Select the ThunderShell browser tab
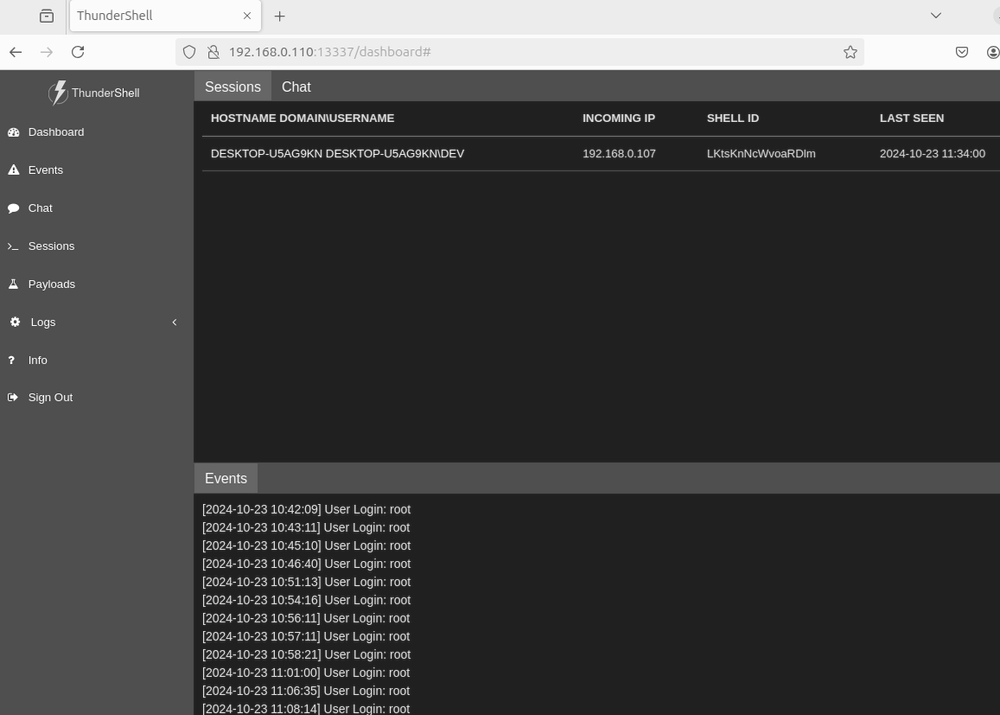The image size is (1000, 715). click(x=165, y=16)
